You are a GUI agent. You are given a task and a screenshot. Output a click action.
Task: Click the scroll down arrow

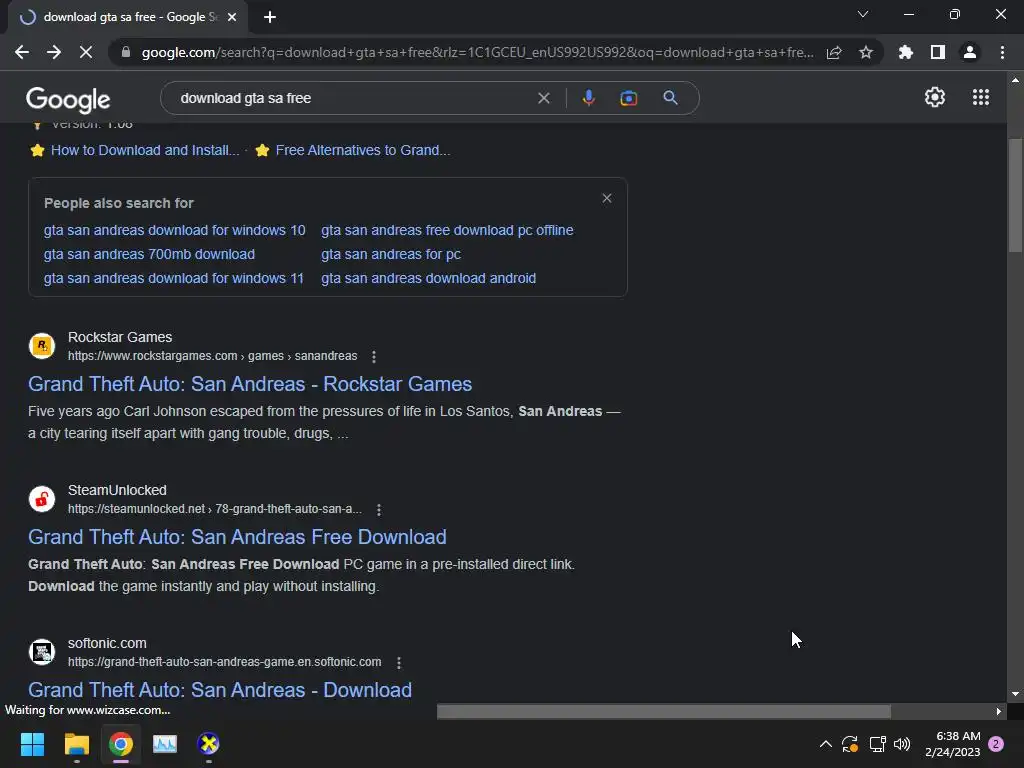(x=1015, y=694)
